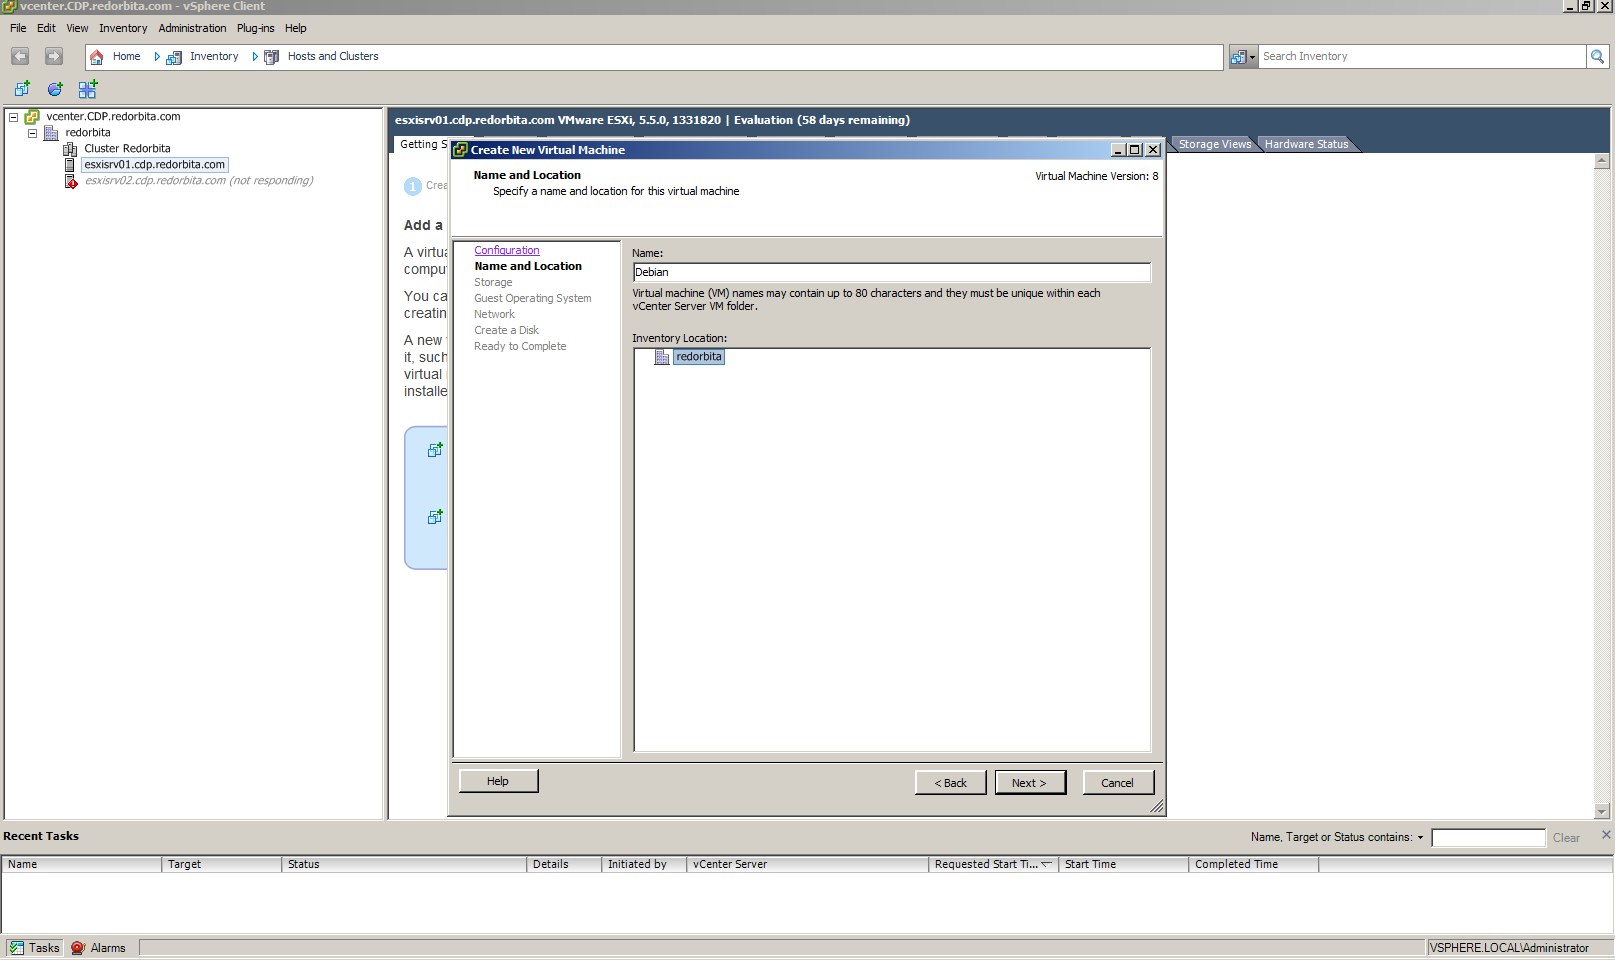Click the New vApp toolbar icon

click(88, 89)
